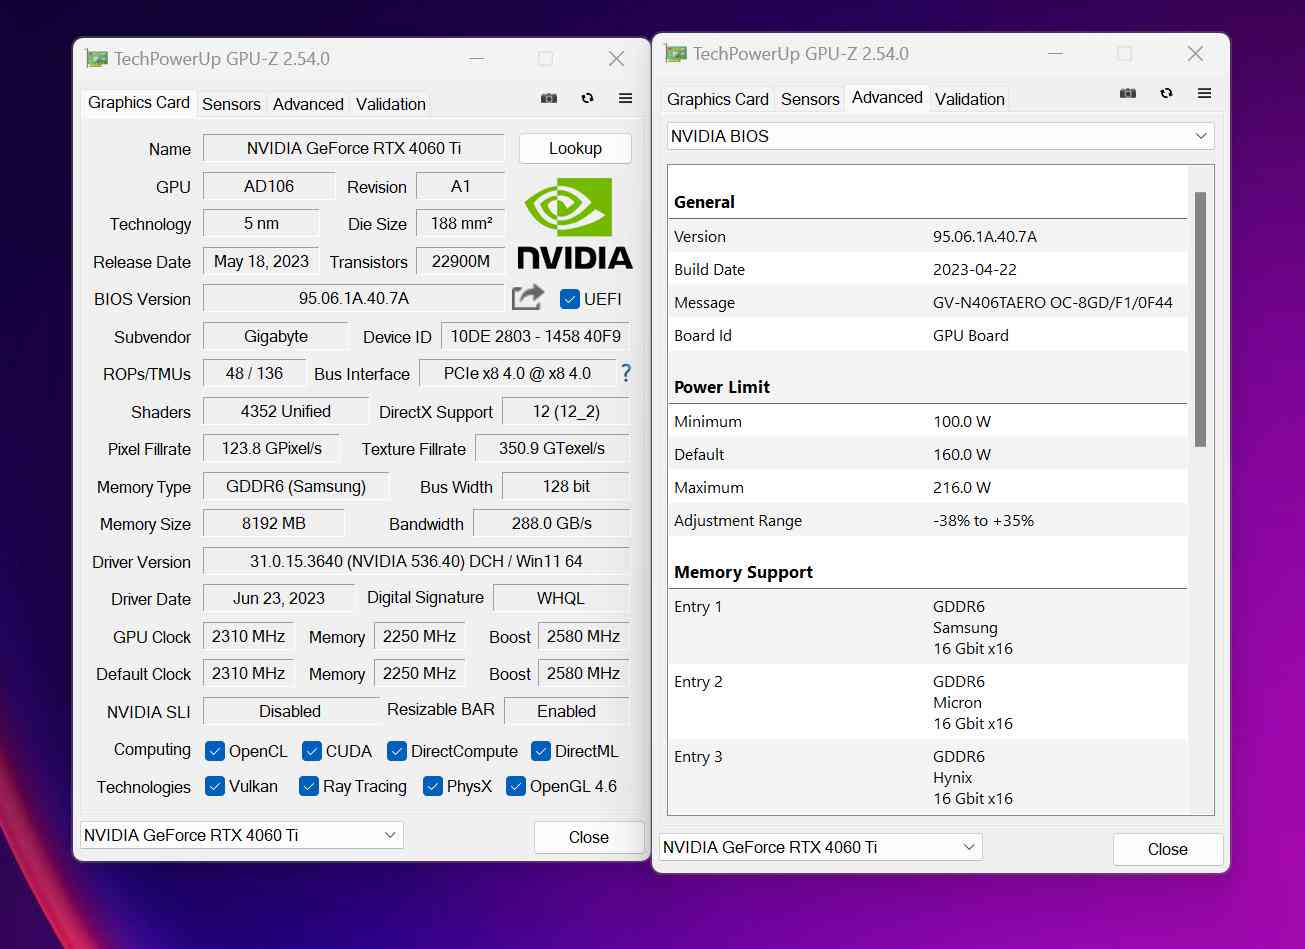This screenshot has width=1305, height=949.
Task: Toggle the DirectCompute checkbox
Action: pyautogui.click(x=397, y=751)
